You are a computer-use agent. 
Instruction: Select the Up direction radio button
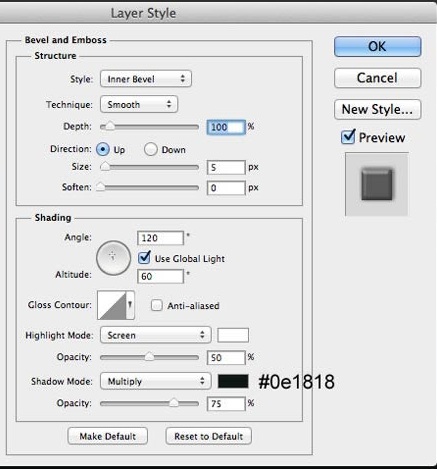coord(103,149)
